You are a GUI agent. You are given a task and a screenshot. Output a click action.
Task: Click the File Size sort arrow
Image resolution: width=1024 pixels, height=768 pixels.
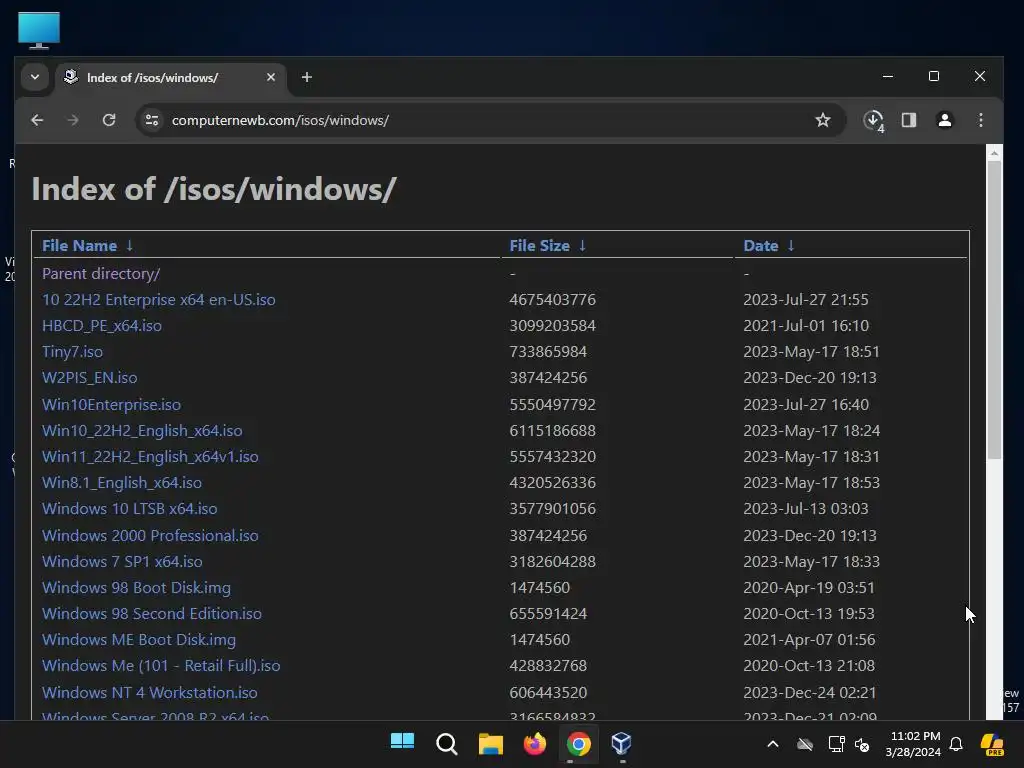582,246
